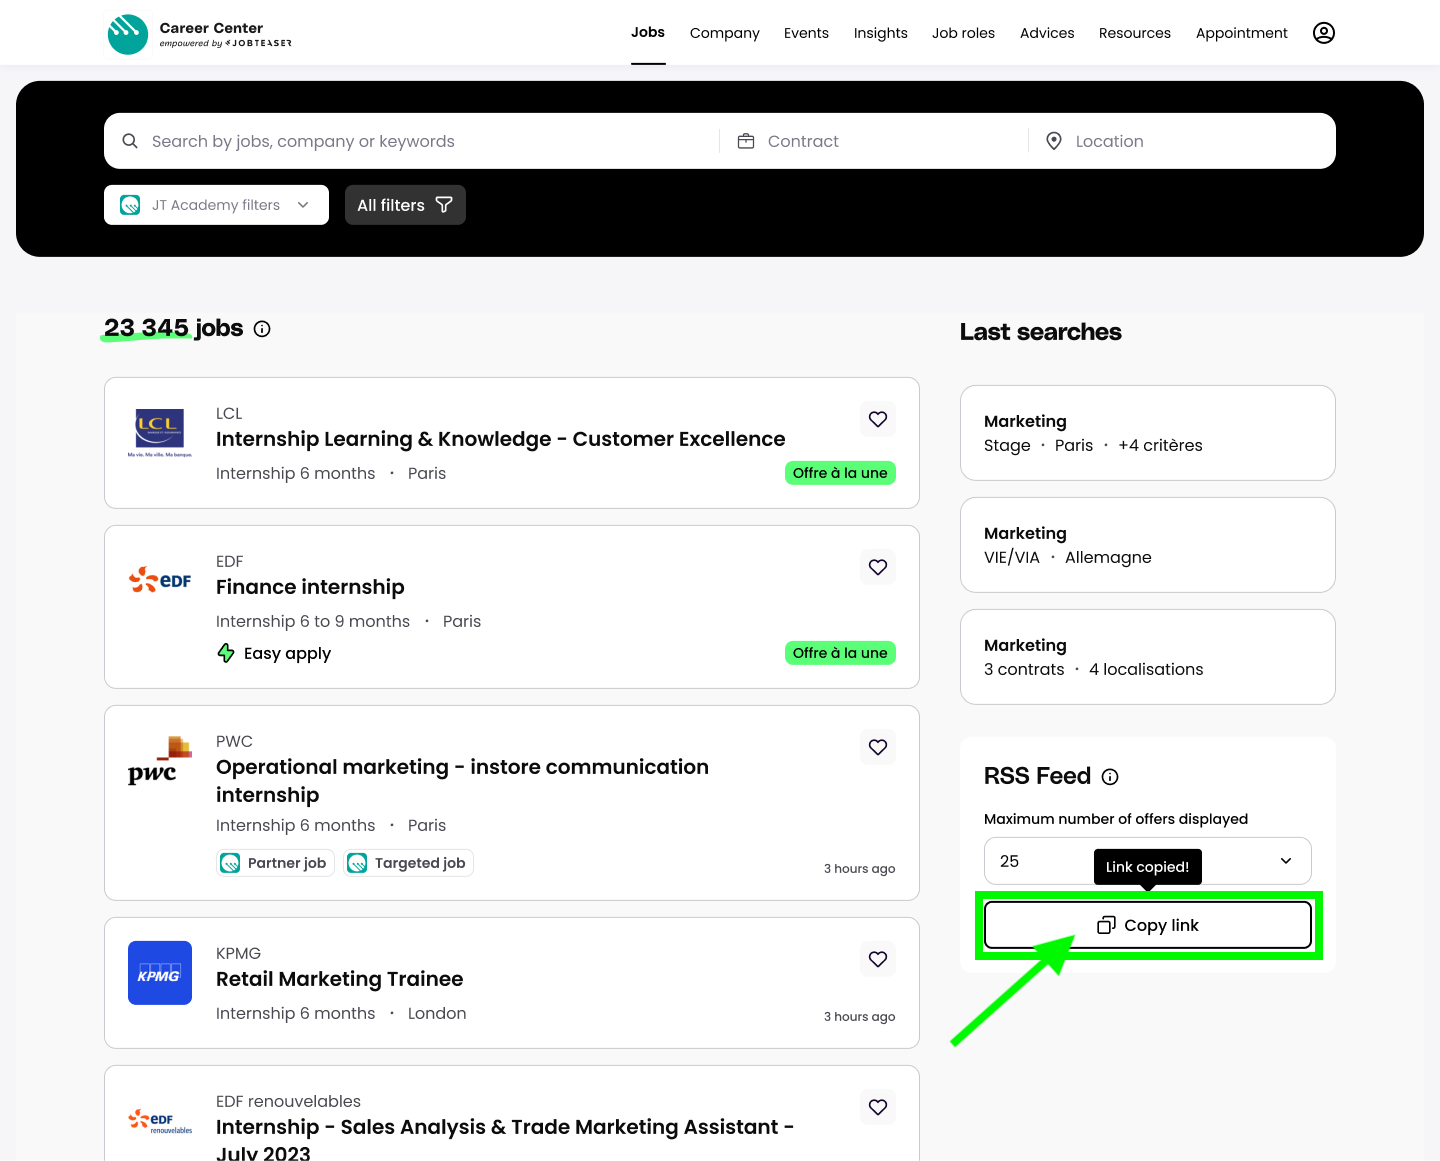The image size is (1440, 1161).
Task: Open the Resources menu item
Action: click(1135, 33)
